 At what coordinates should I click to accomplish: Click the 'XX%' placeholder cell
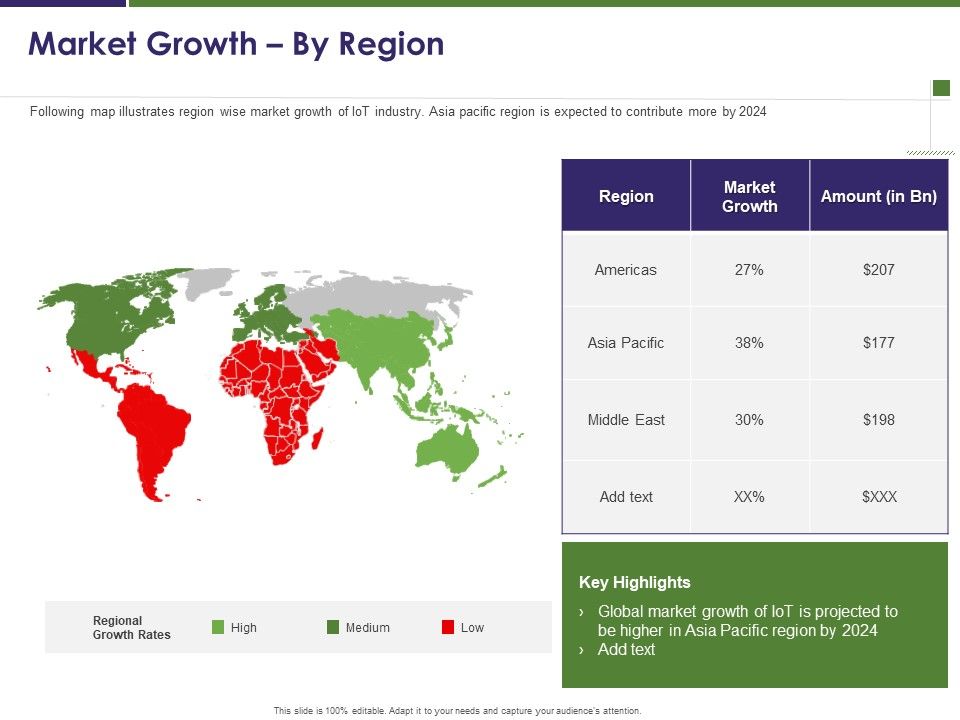pyautogui.click(x=749, y=497)
